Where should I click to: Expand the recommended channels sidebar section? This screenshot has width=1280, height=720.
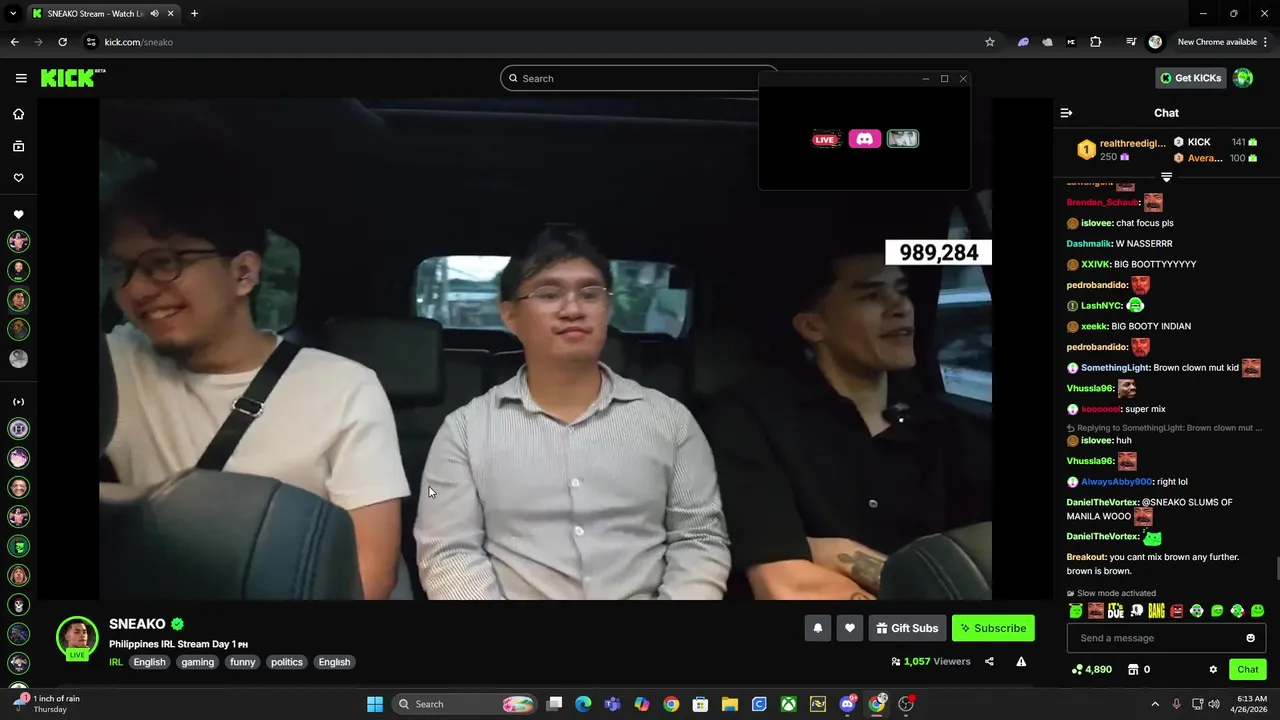(x=18, y=402)
